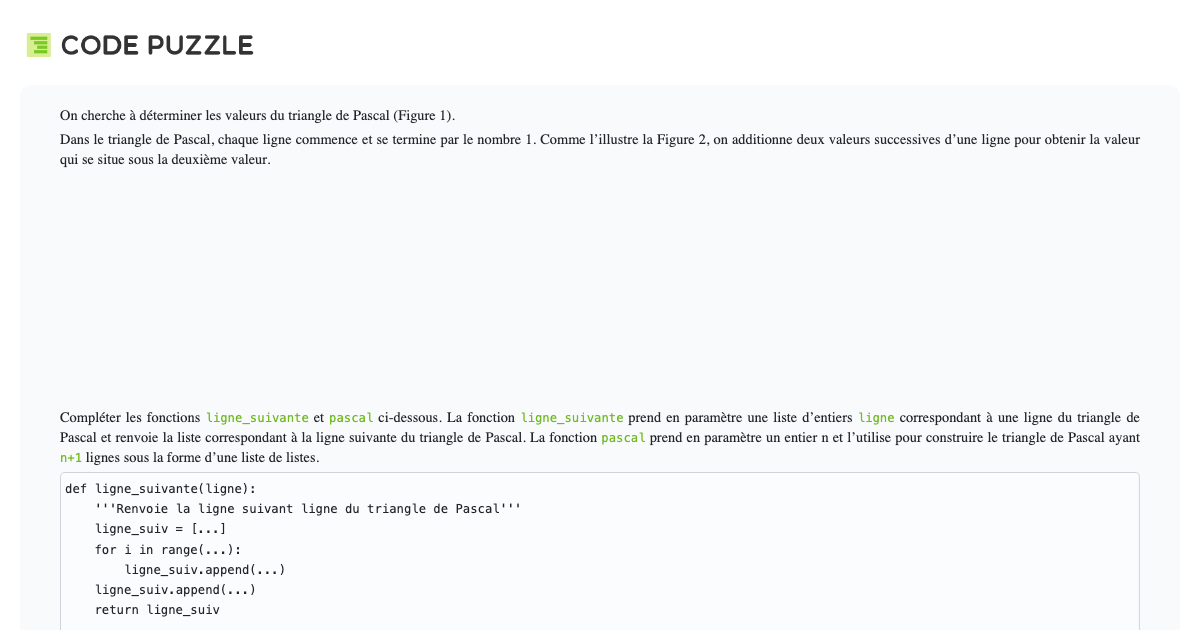Click the "Figure 2" reference in the paragraph
This screenshot has width=1200, height=630.
click(x=681, y=139)
